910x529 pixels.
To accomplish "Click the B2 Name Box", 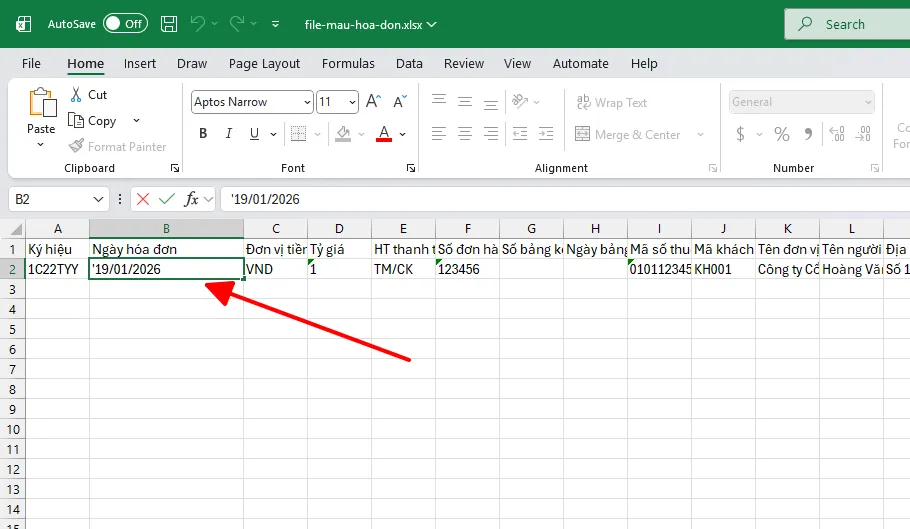I will (x=59, y=199).
